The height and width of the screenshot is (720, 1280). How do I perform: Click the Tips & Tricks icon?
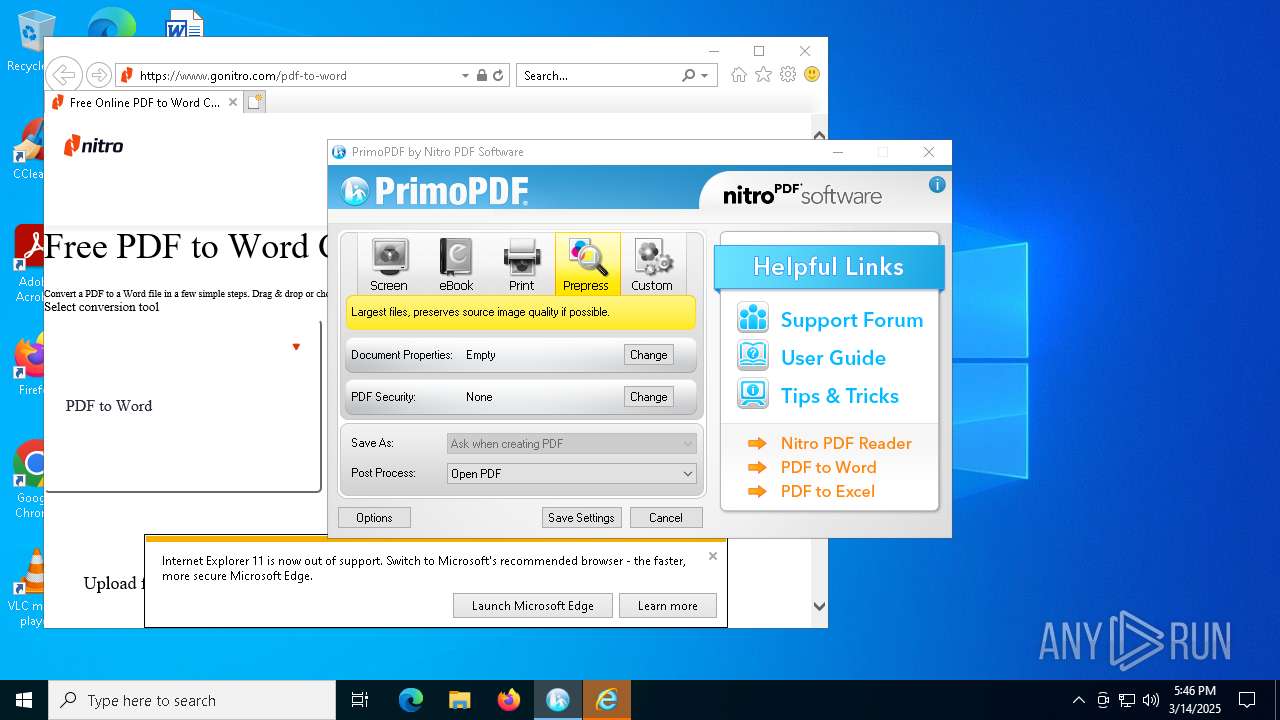pyautogui.click(x=753, y=394)
